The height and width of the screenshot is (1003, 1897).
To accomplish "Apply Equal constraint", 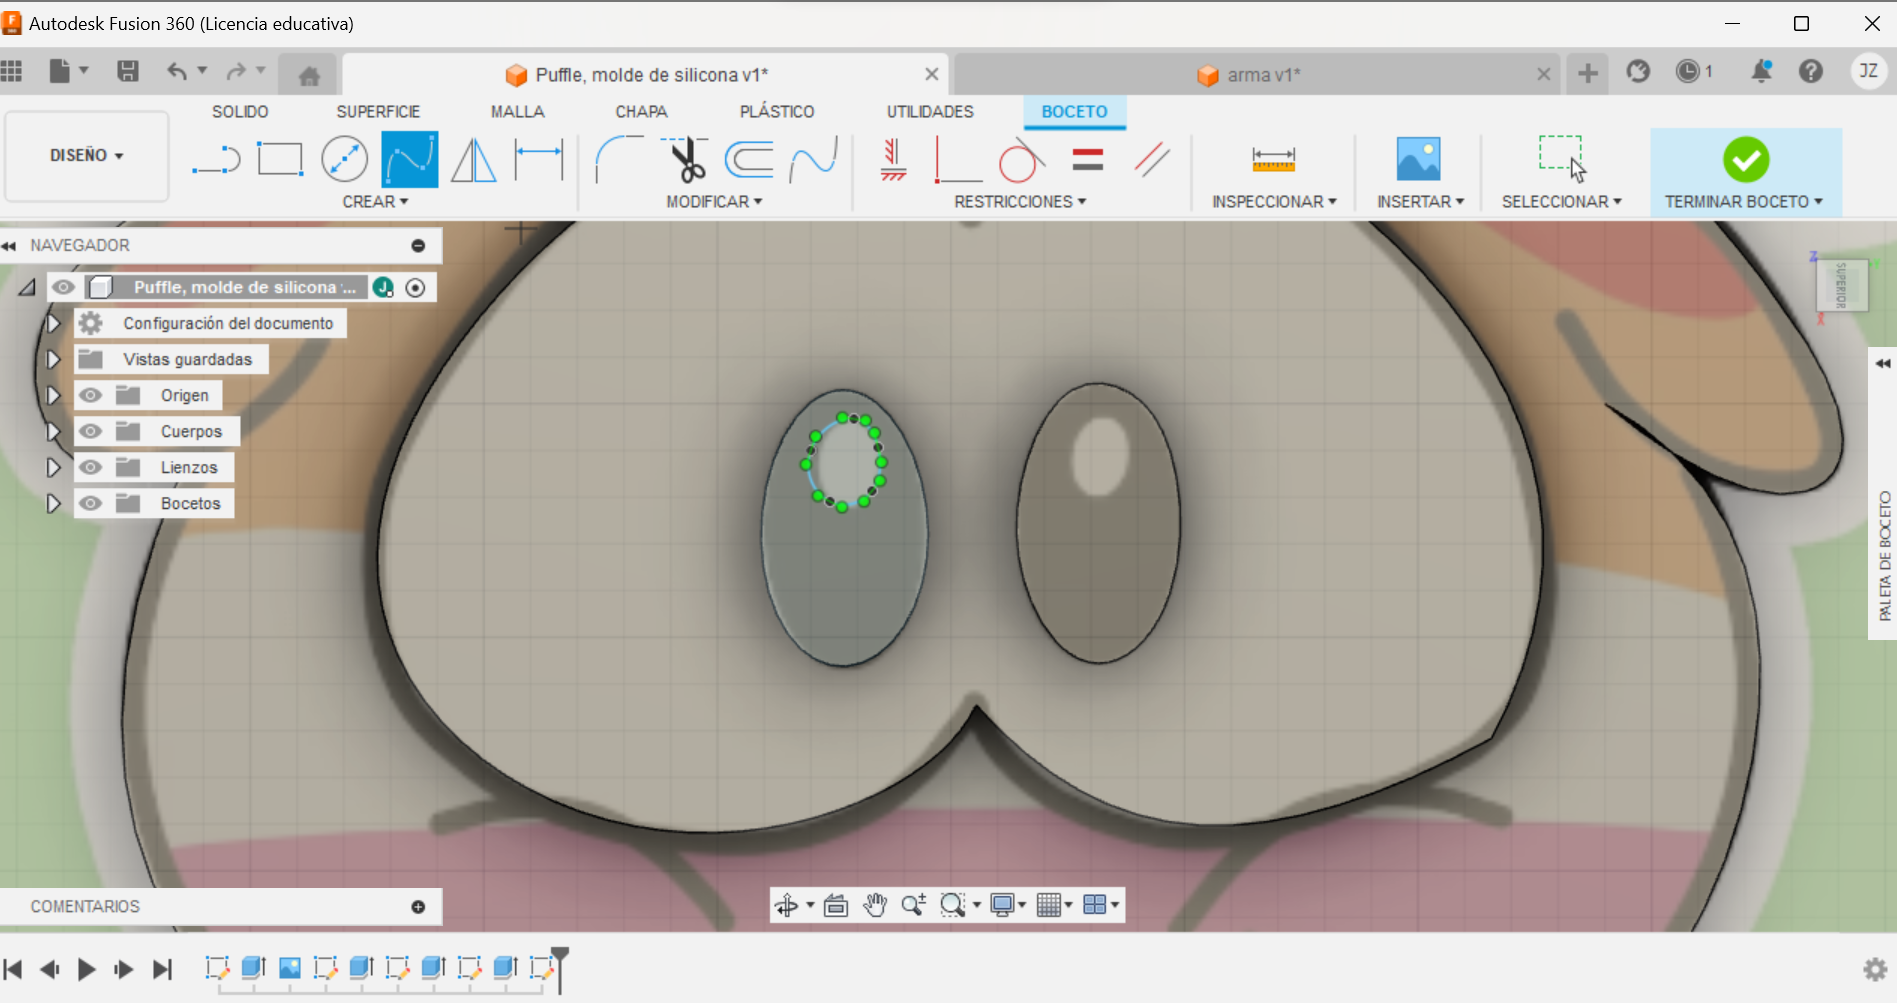I will 1087,159.
